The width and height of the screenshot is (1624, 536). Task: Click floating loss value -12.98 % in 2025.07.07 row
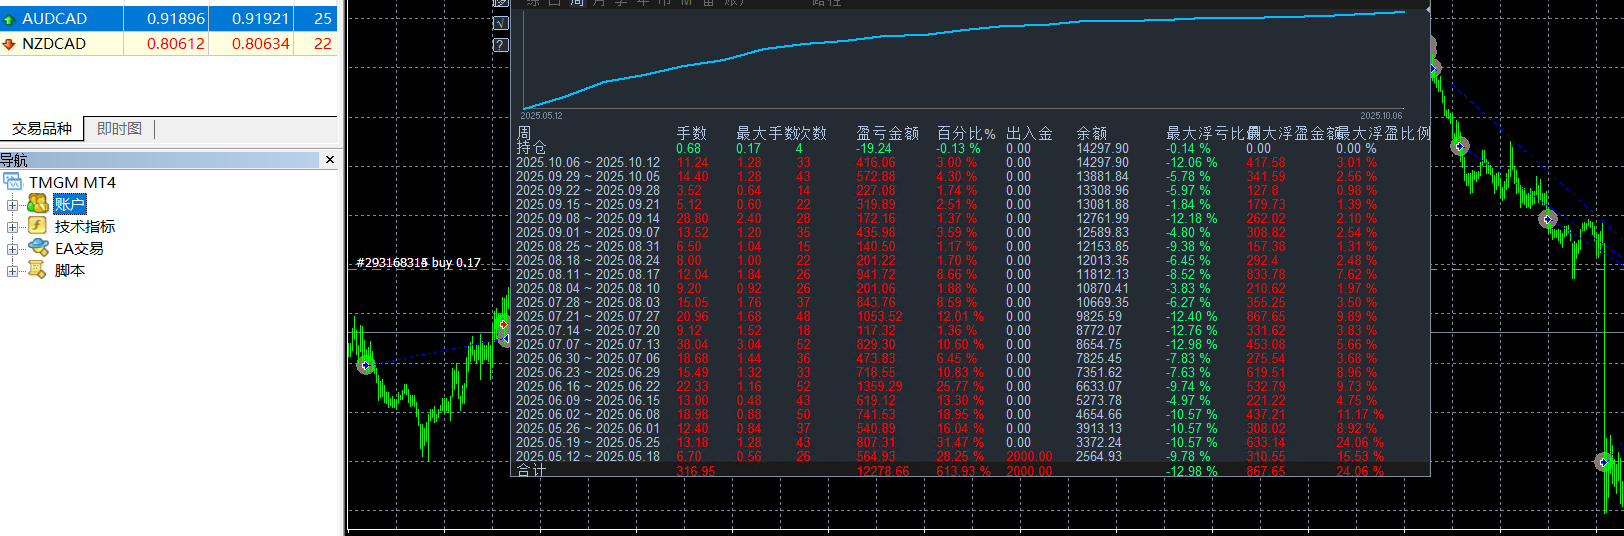1192,344
